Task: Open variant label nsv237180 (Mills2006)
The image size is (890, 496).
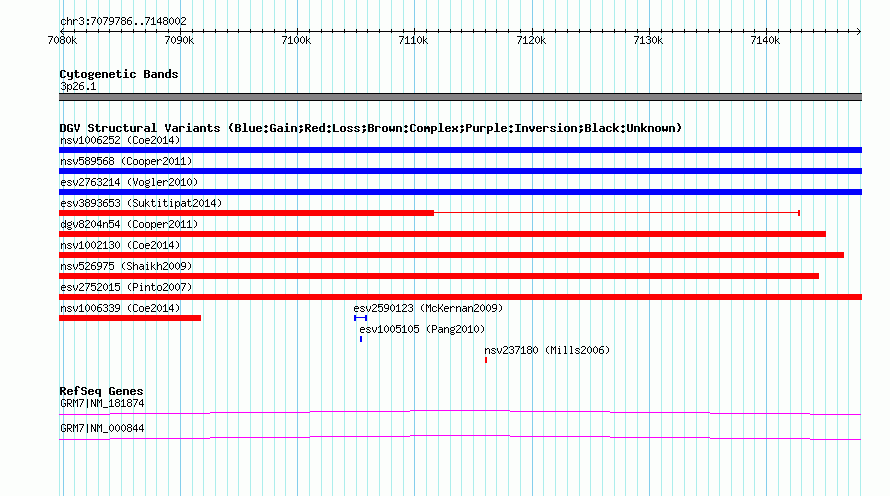Action: point(547,350)
